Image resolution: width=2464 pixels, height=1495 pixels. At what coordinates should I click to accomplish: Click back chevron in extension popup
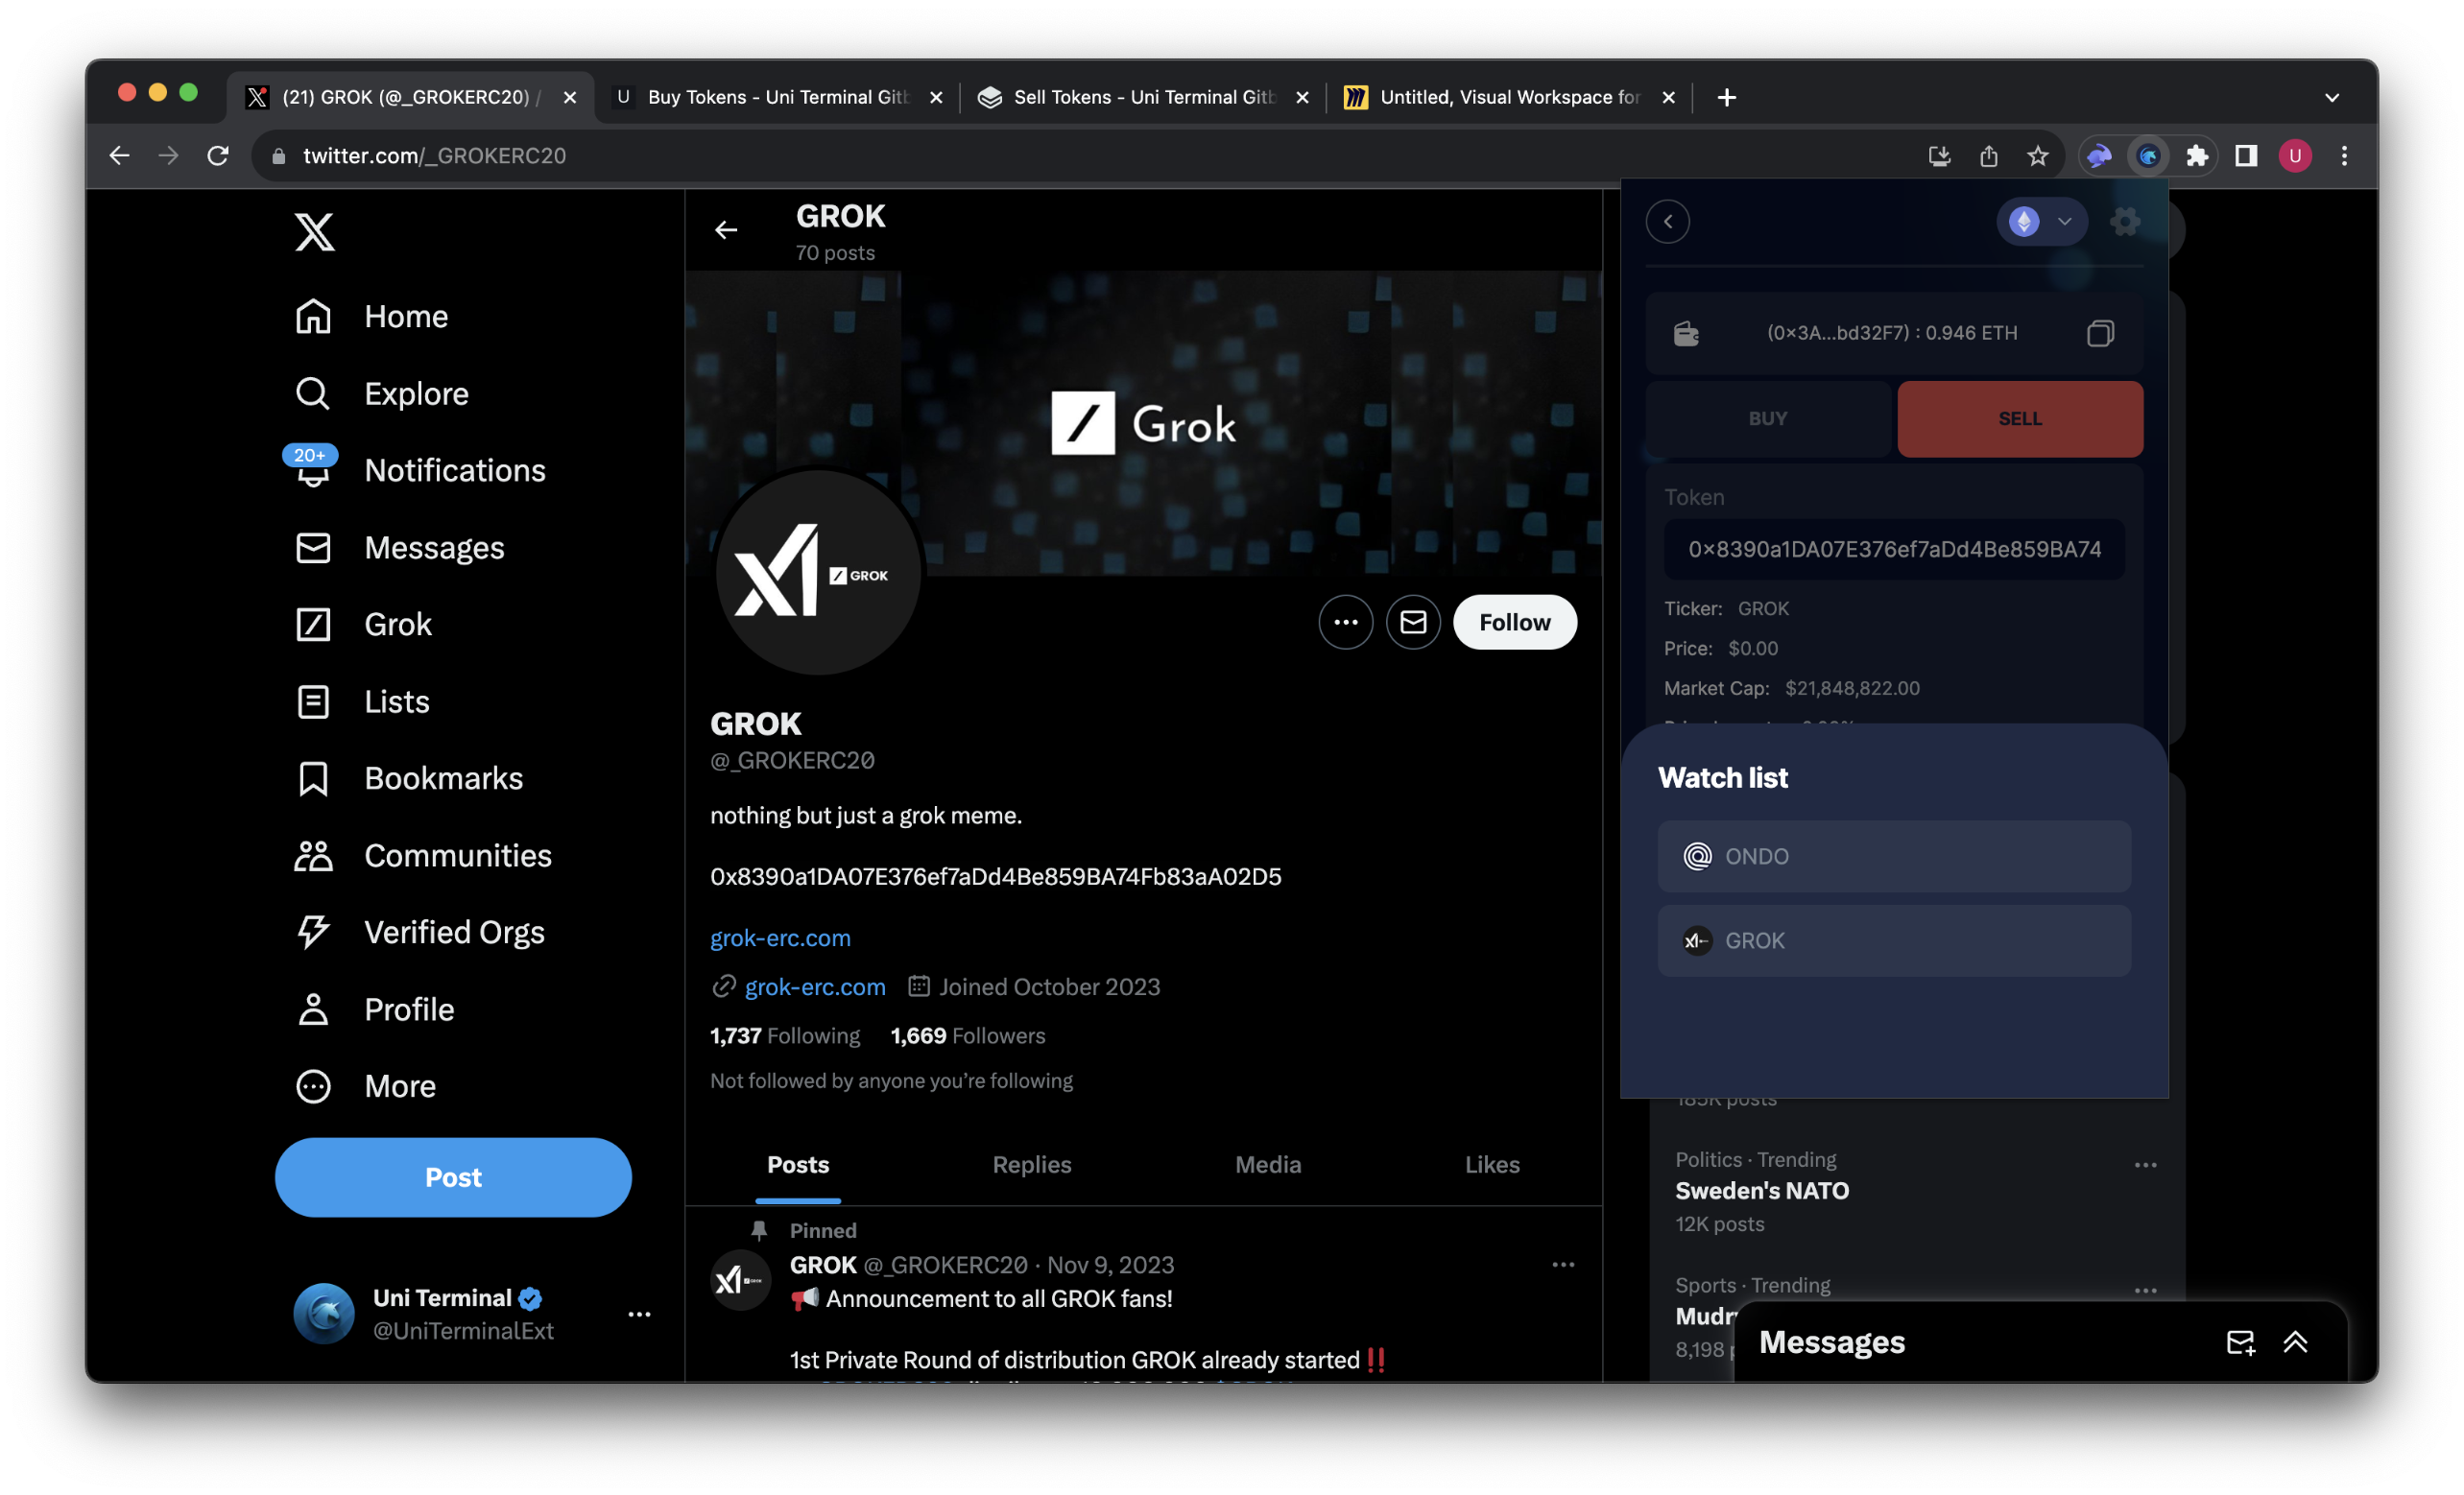coord(1668,221)
